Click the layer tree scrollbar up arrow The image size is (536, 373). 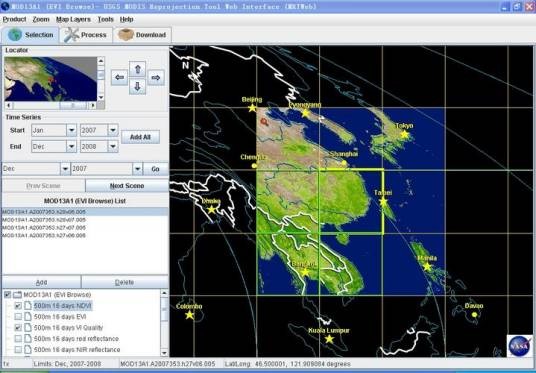pyautogui.click(x=164, y=293)
